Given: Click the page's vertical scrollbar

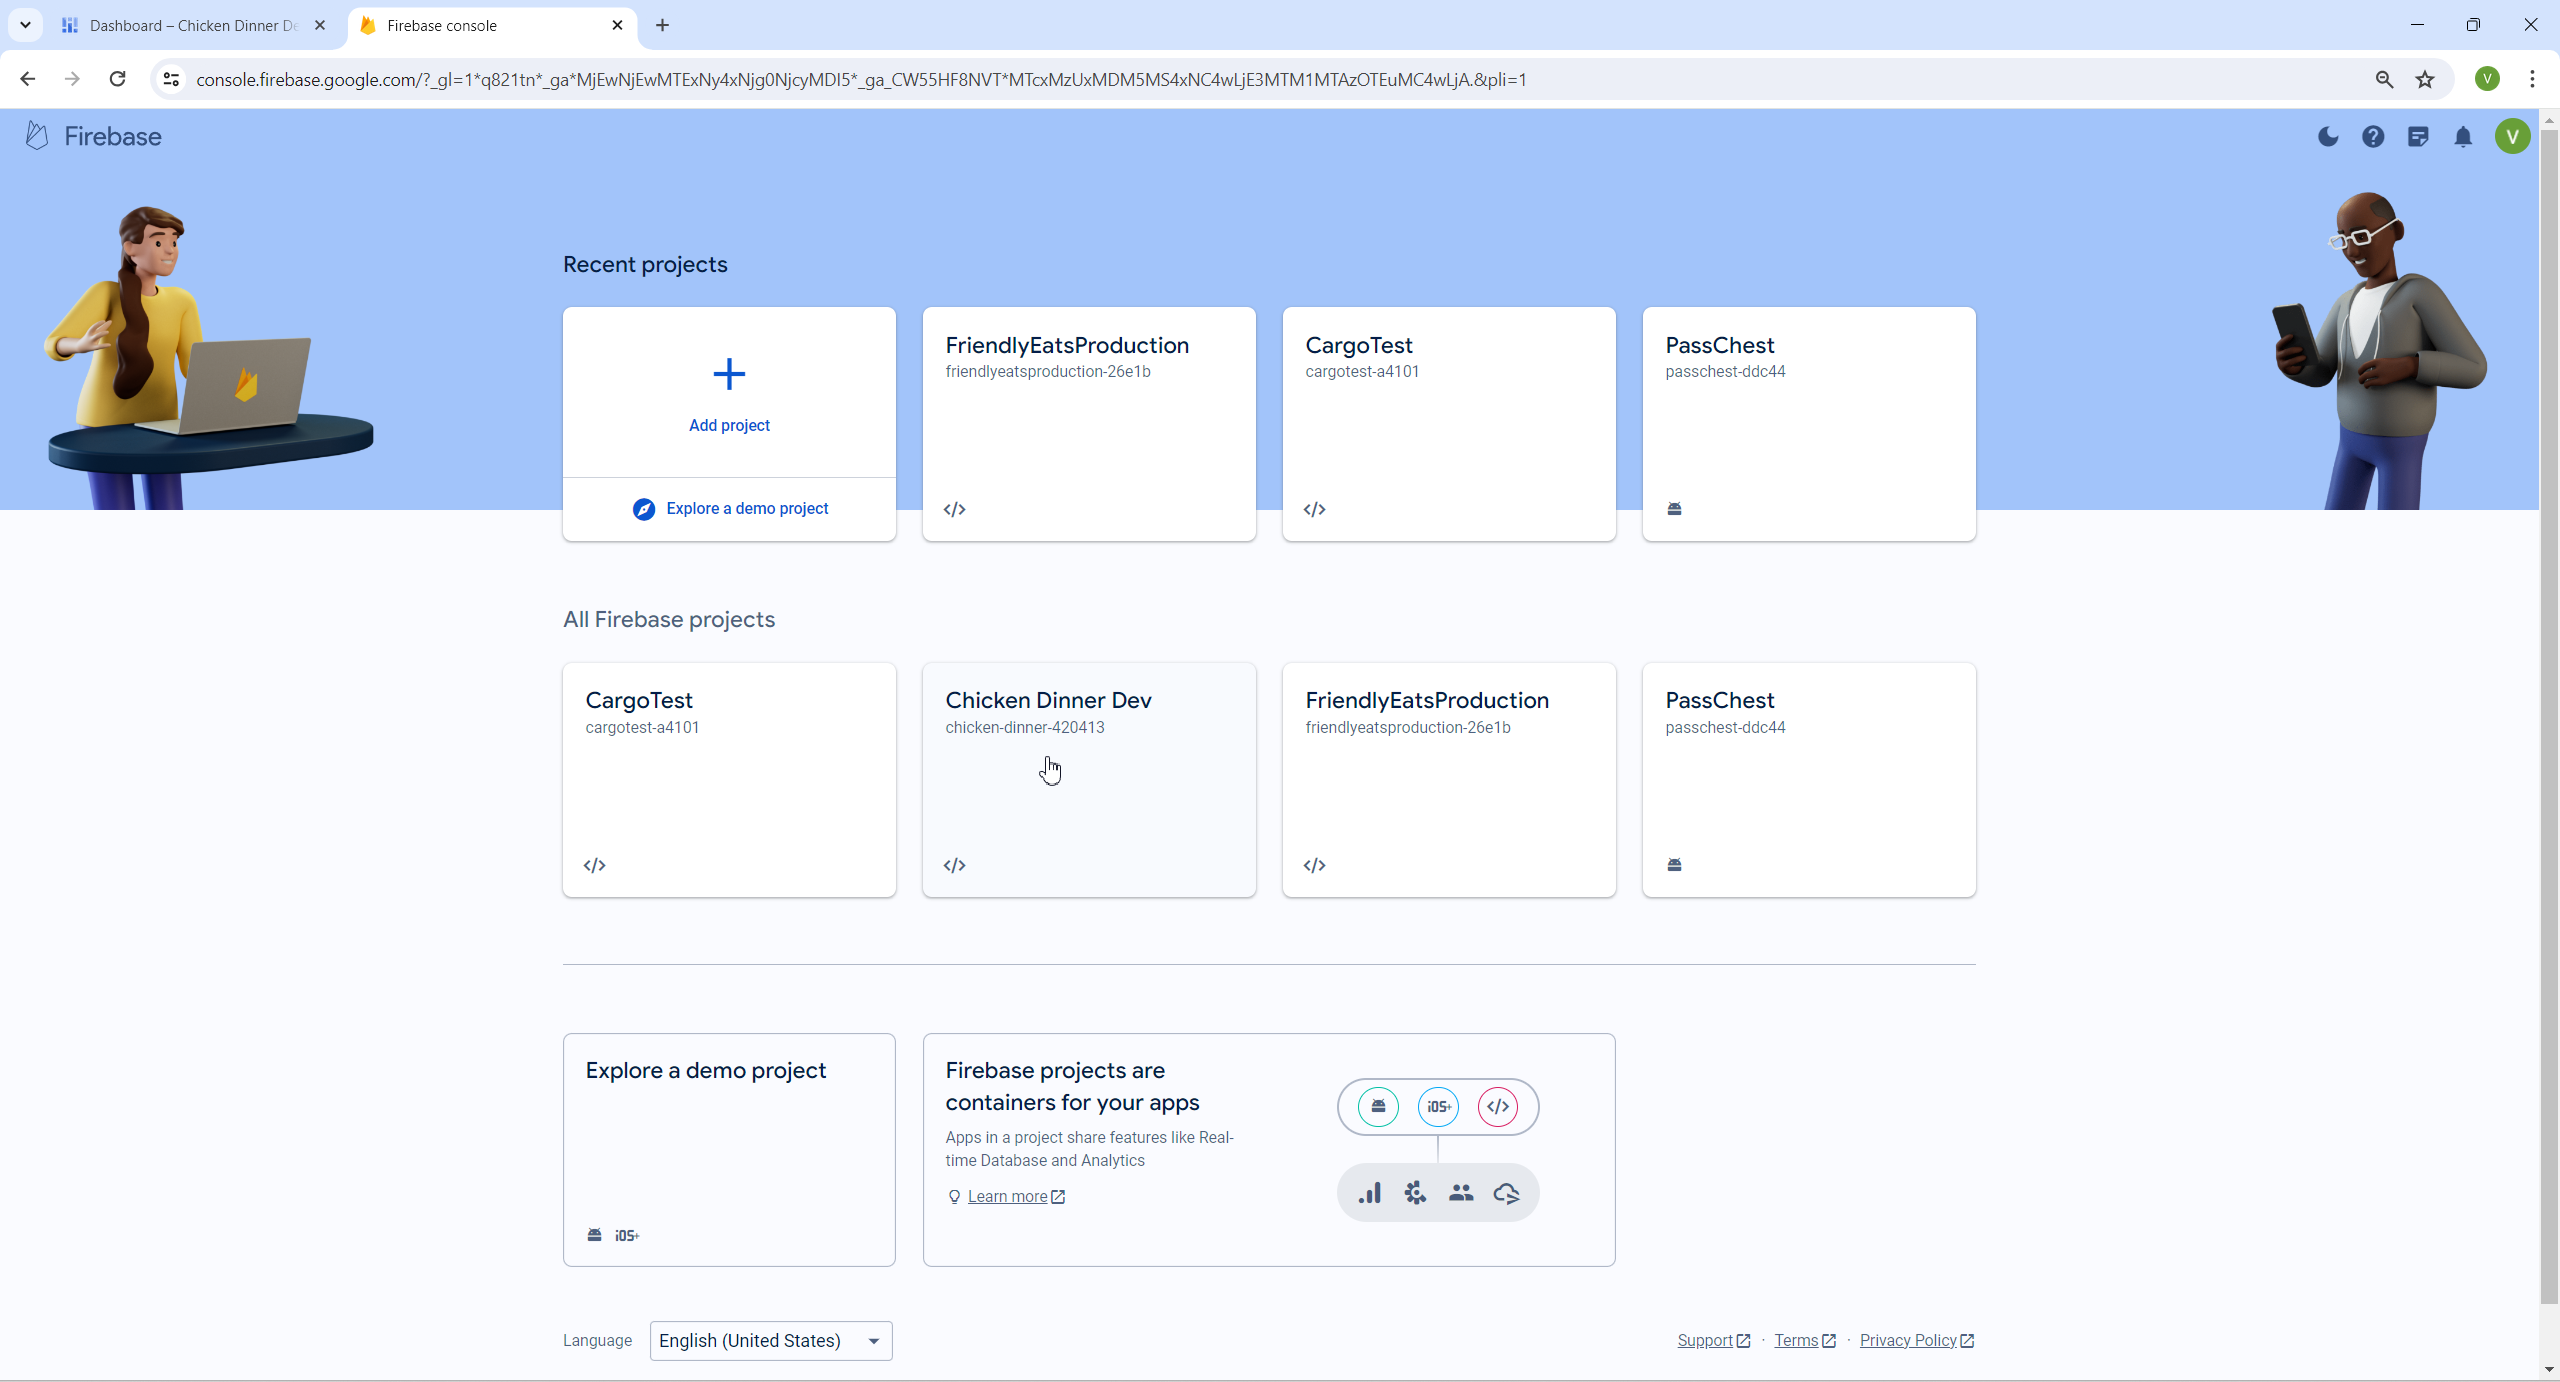Looking at the screenshot, I should click(2549, 700).
